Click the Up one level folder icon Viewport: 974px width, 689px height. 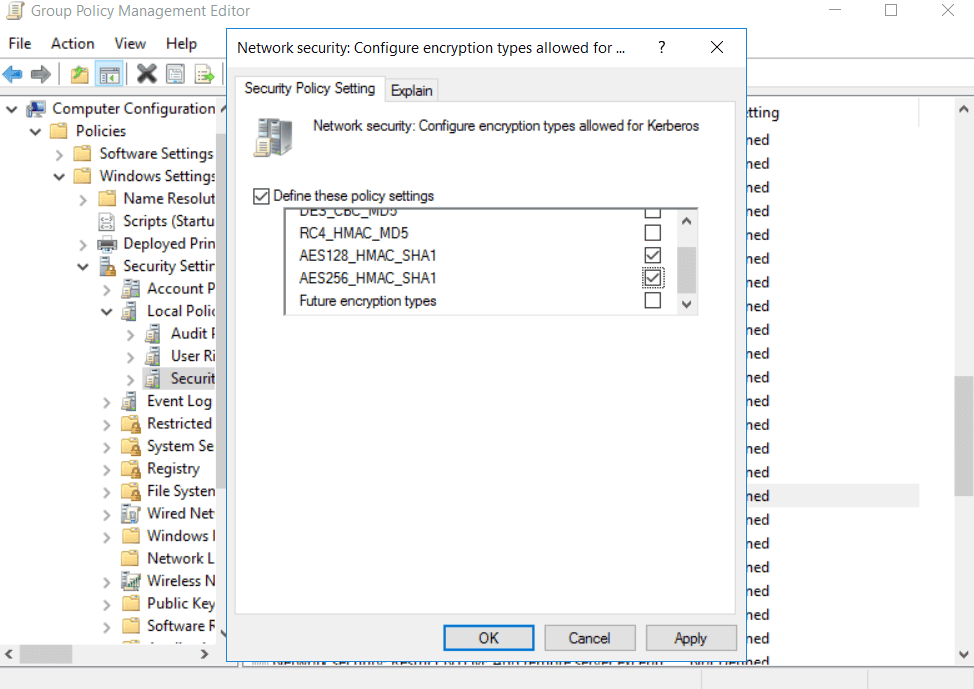[80, 75]
